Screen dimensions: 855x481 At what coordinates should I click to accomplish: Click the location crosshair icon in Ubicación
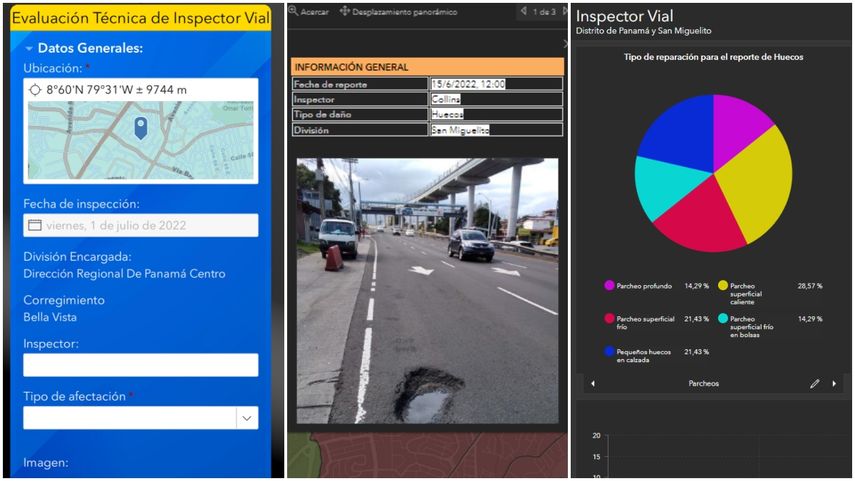[35, 89]
